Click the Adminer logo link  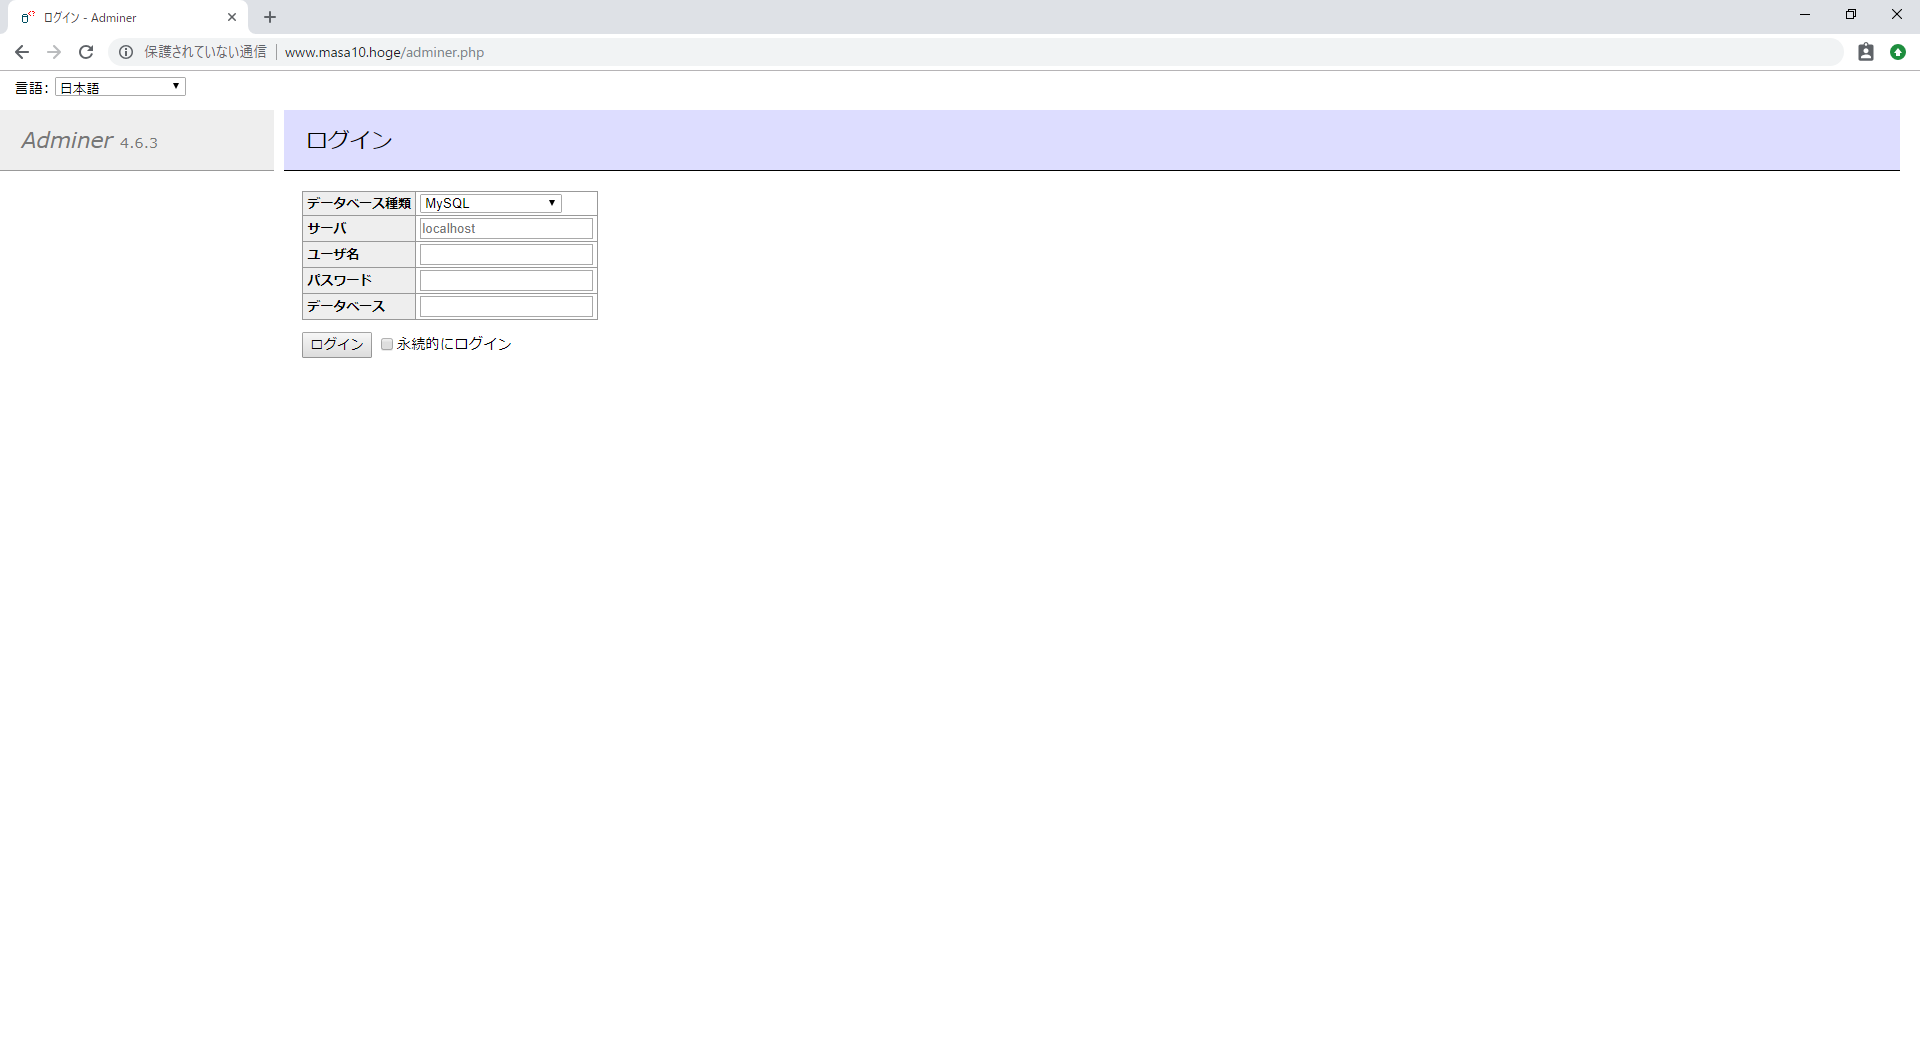click(68, 140)
